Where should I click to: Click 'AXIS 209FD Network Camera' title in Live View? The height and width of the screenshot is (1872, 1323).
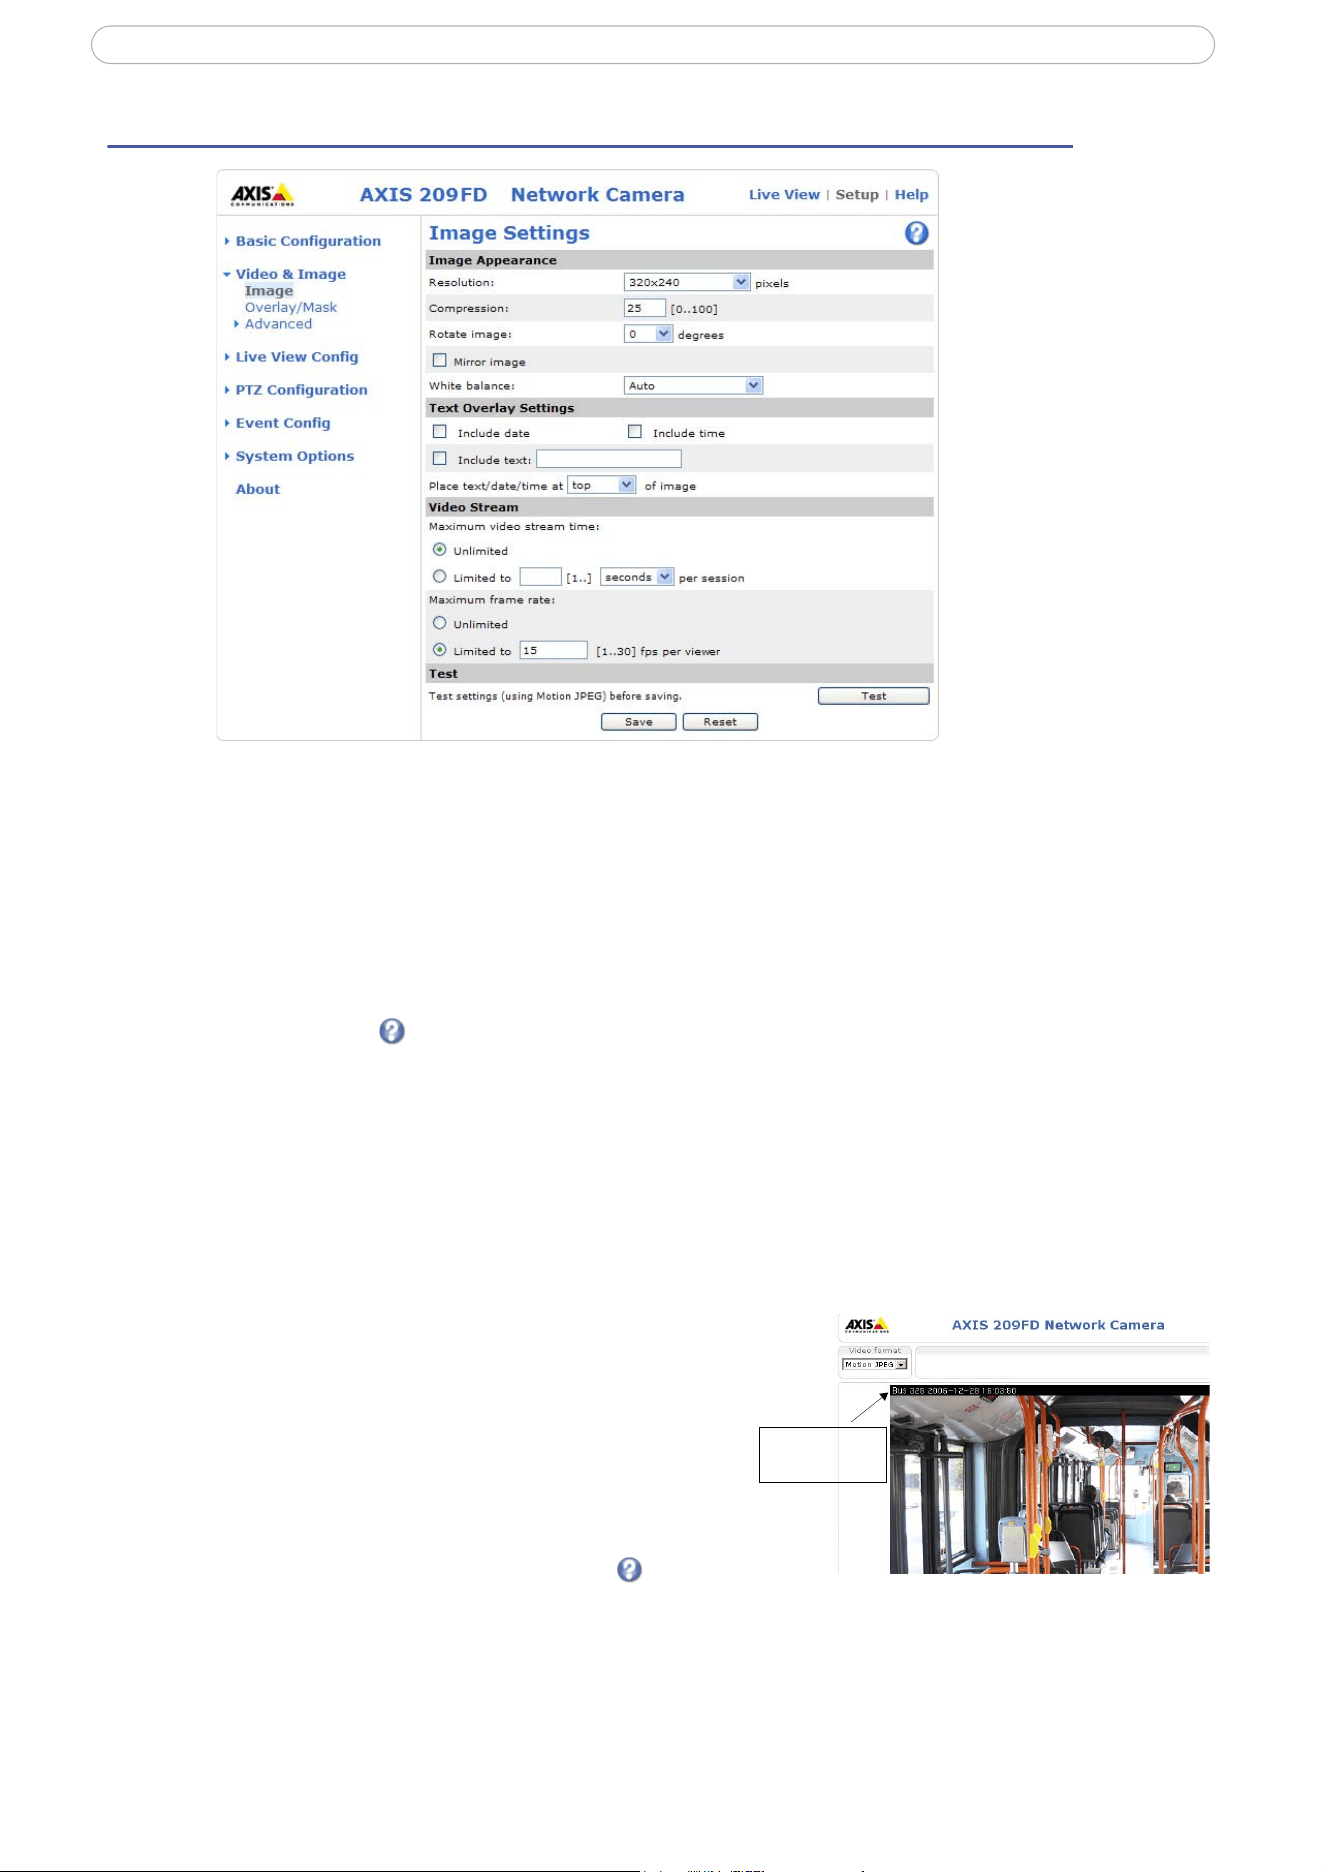[x=1058, y=1325]
